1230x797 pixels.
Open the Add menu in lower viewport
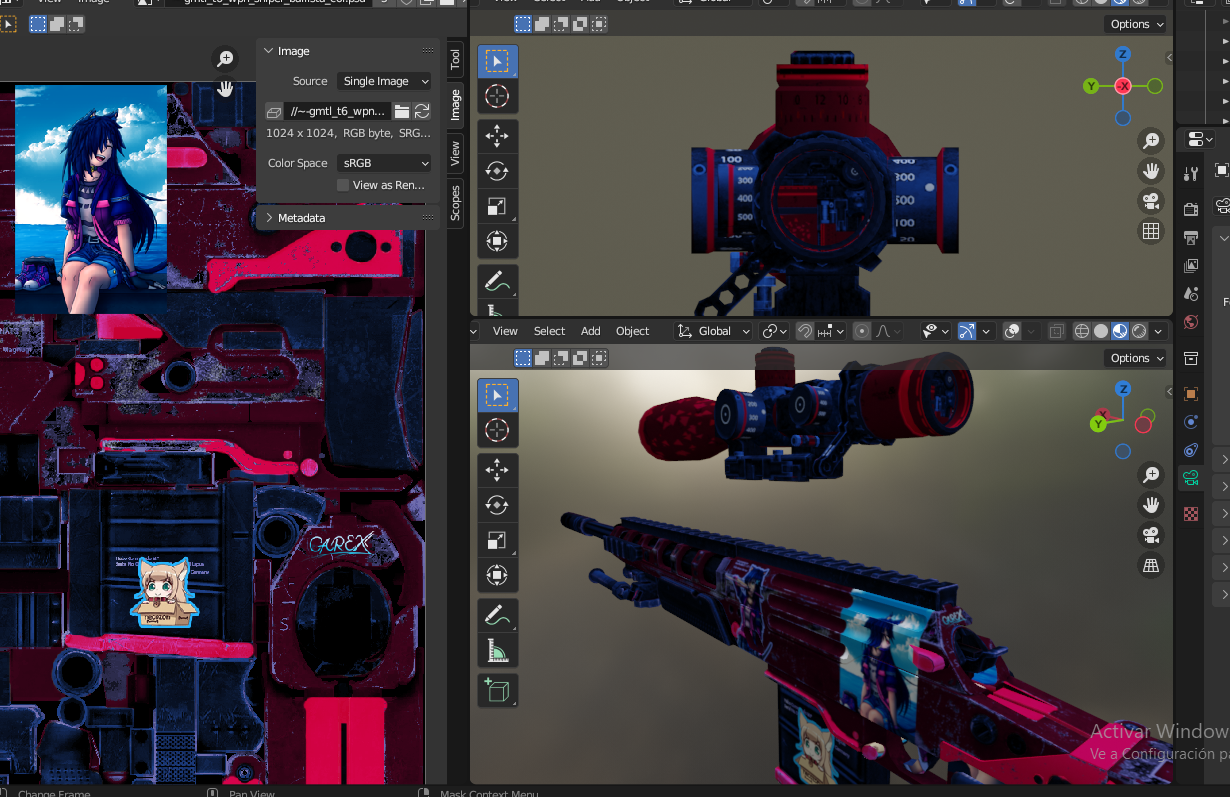[x=591, y=331]
